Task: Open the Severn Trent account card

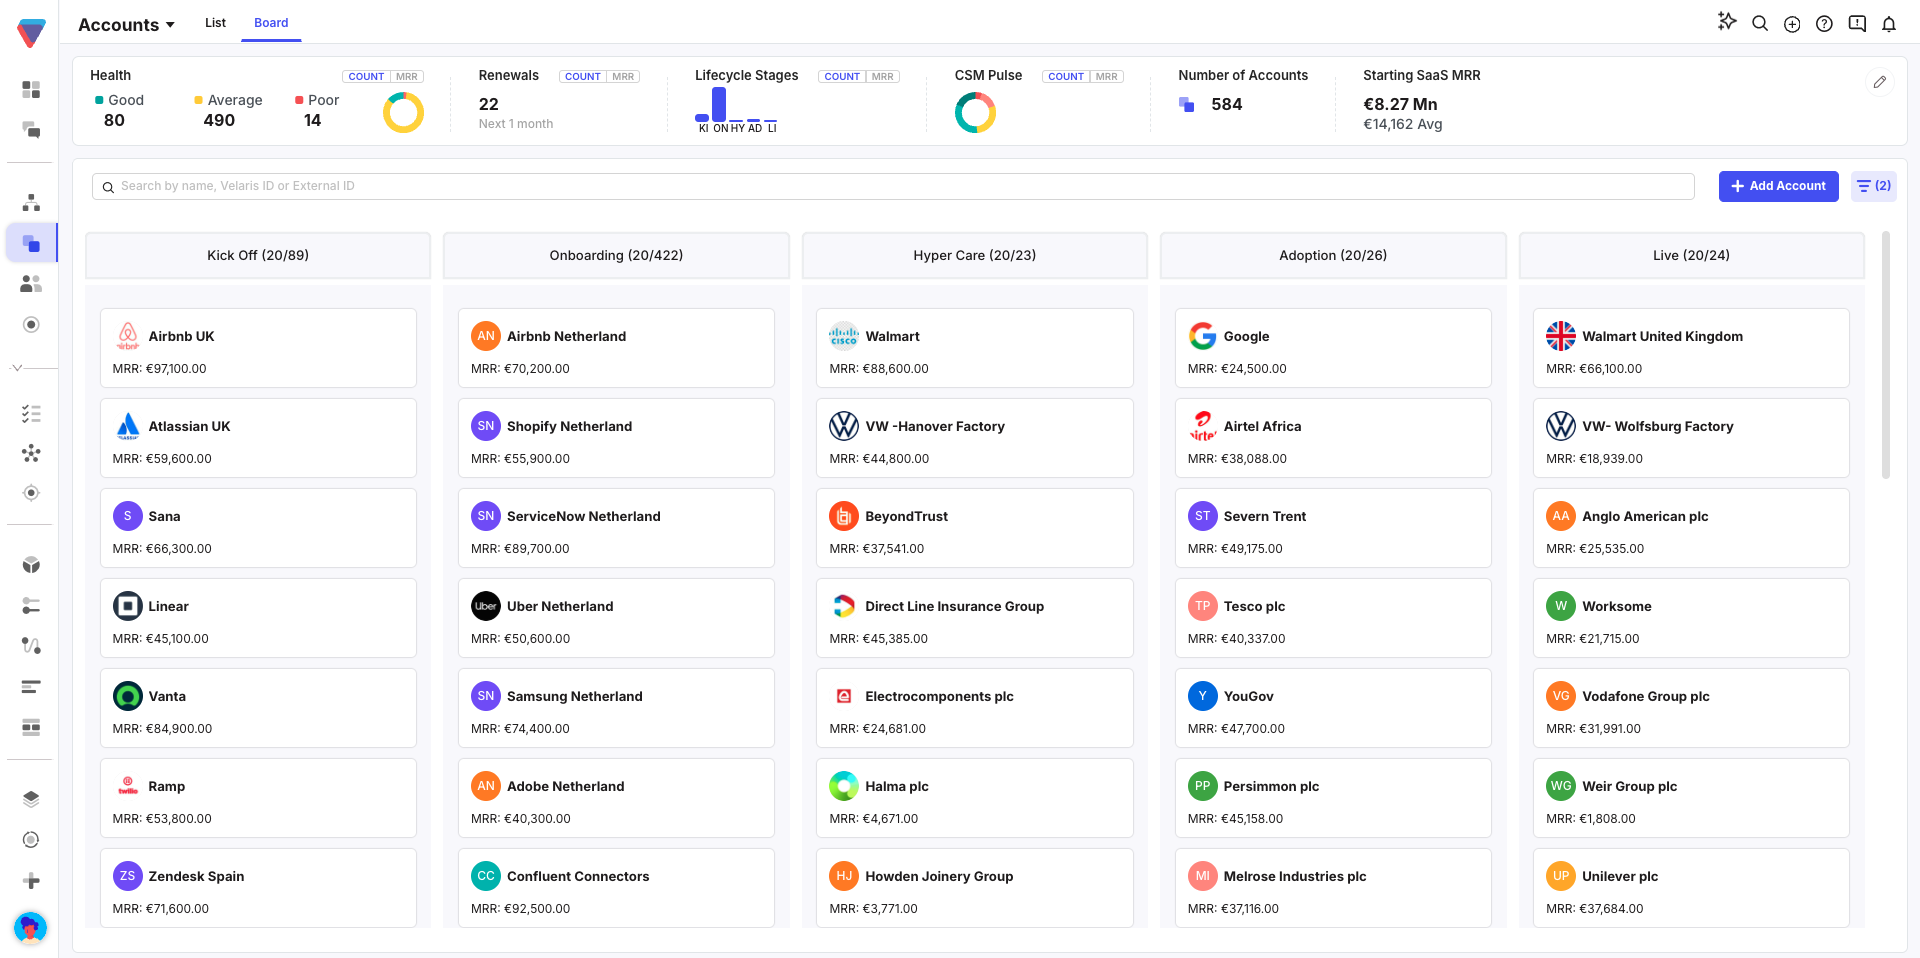Action: [x=1333, y=528]
